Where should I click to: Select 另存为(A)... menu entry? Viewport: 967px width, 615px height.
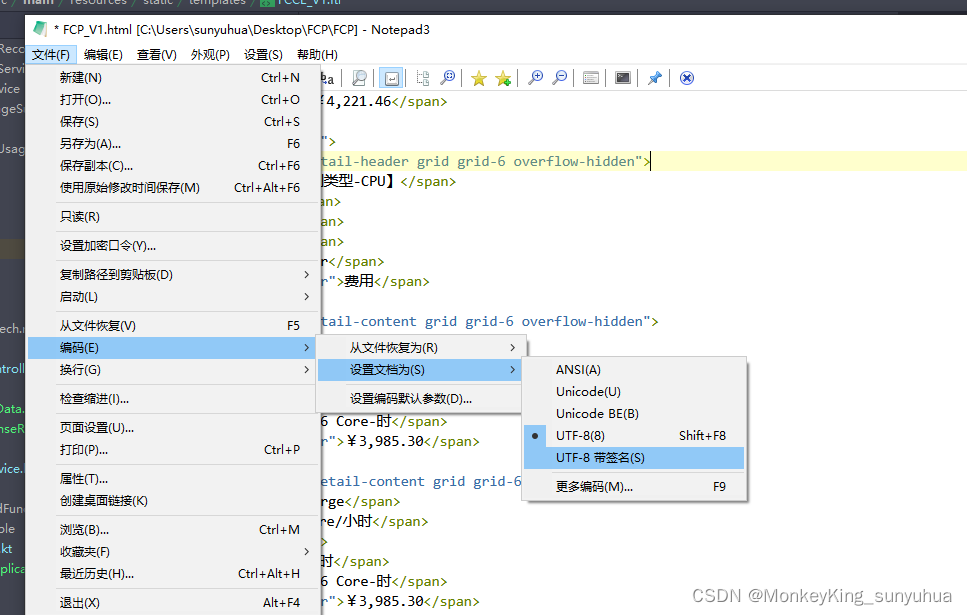coord(171,144)
